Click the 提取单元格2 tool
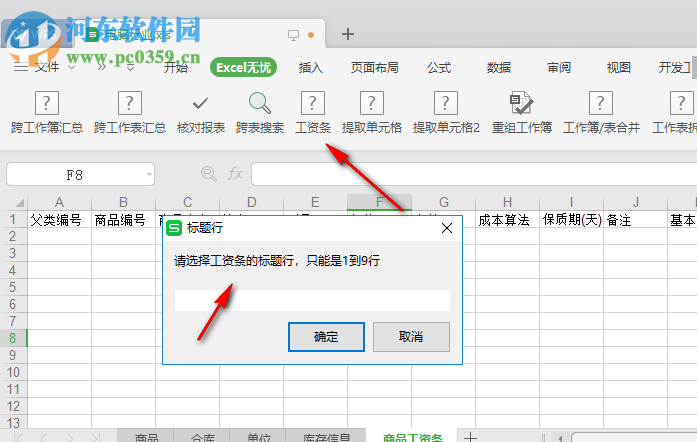Image resolution: width=697 pixels, height=442 pixels. point(446,112)
